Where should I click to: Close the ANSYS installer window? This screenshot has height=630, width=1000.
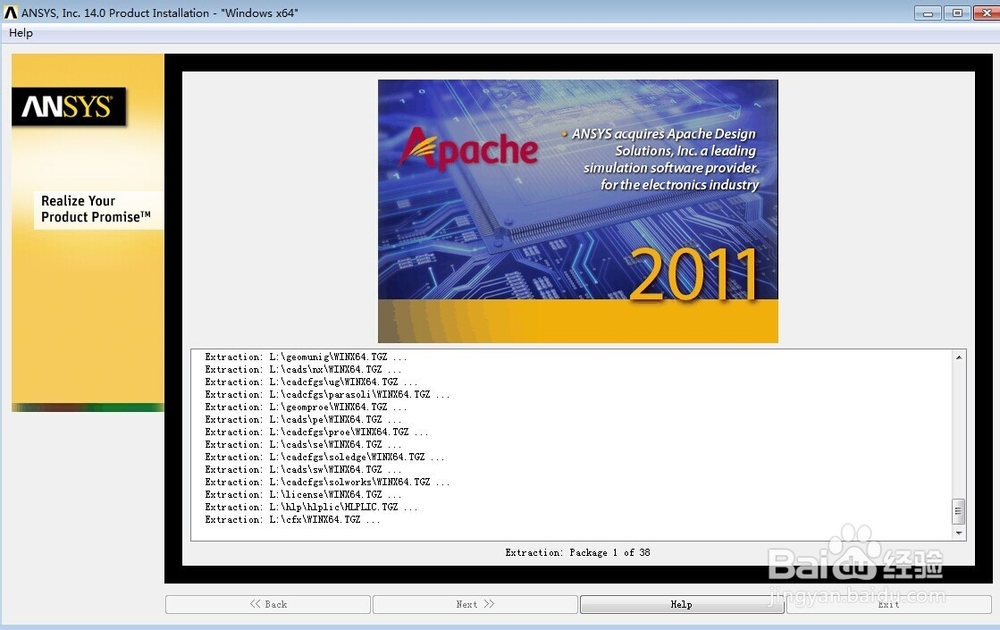click(x=987, y=13)
